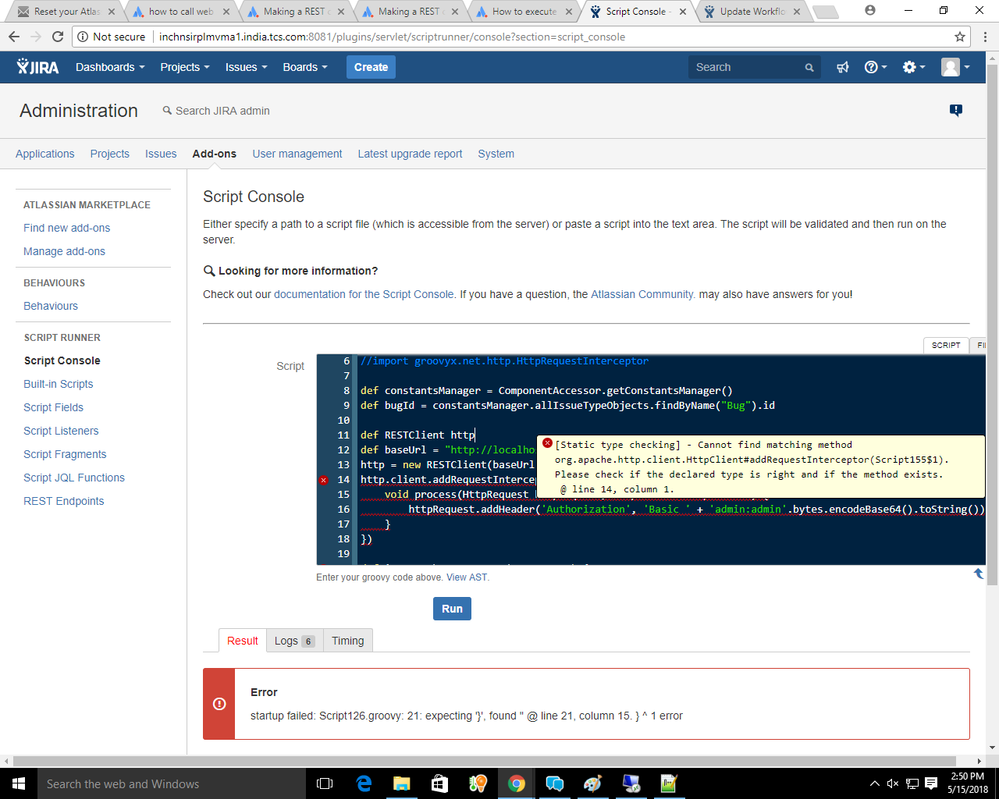The height and width of the screenshot is (799, 999).
Task: Open Script Fields in sidebar
Action: (x=54, y=407)
